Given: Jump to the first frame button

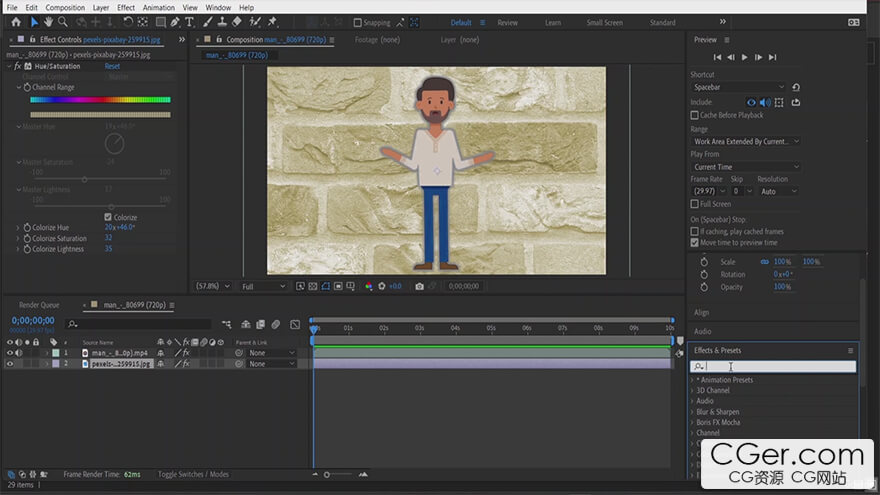Looking at the screenshot, I should coord(717,57).
